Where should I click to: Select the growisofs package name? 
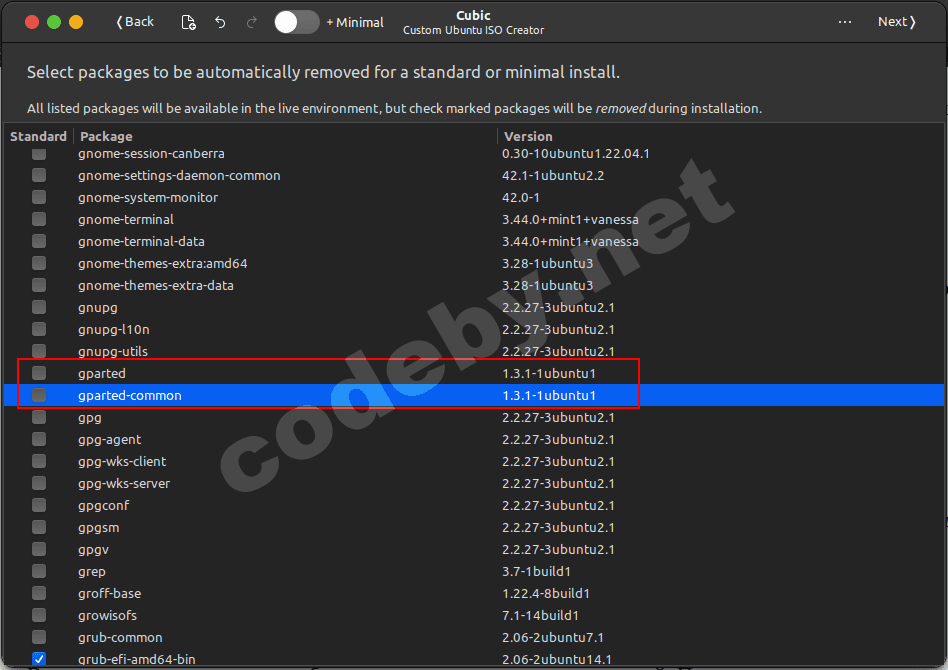[107, 616]
